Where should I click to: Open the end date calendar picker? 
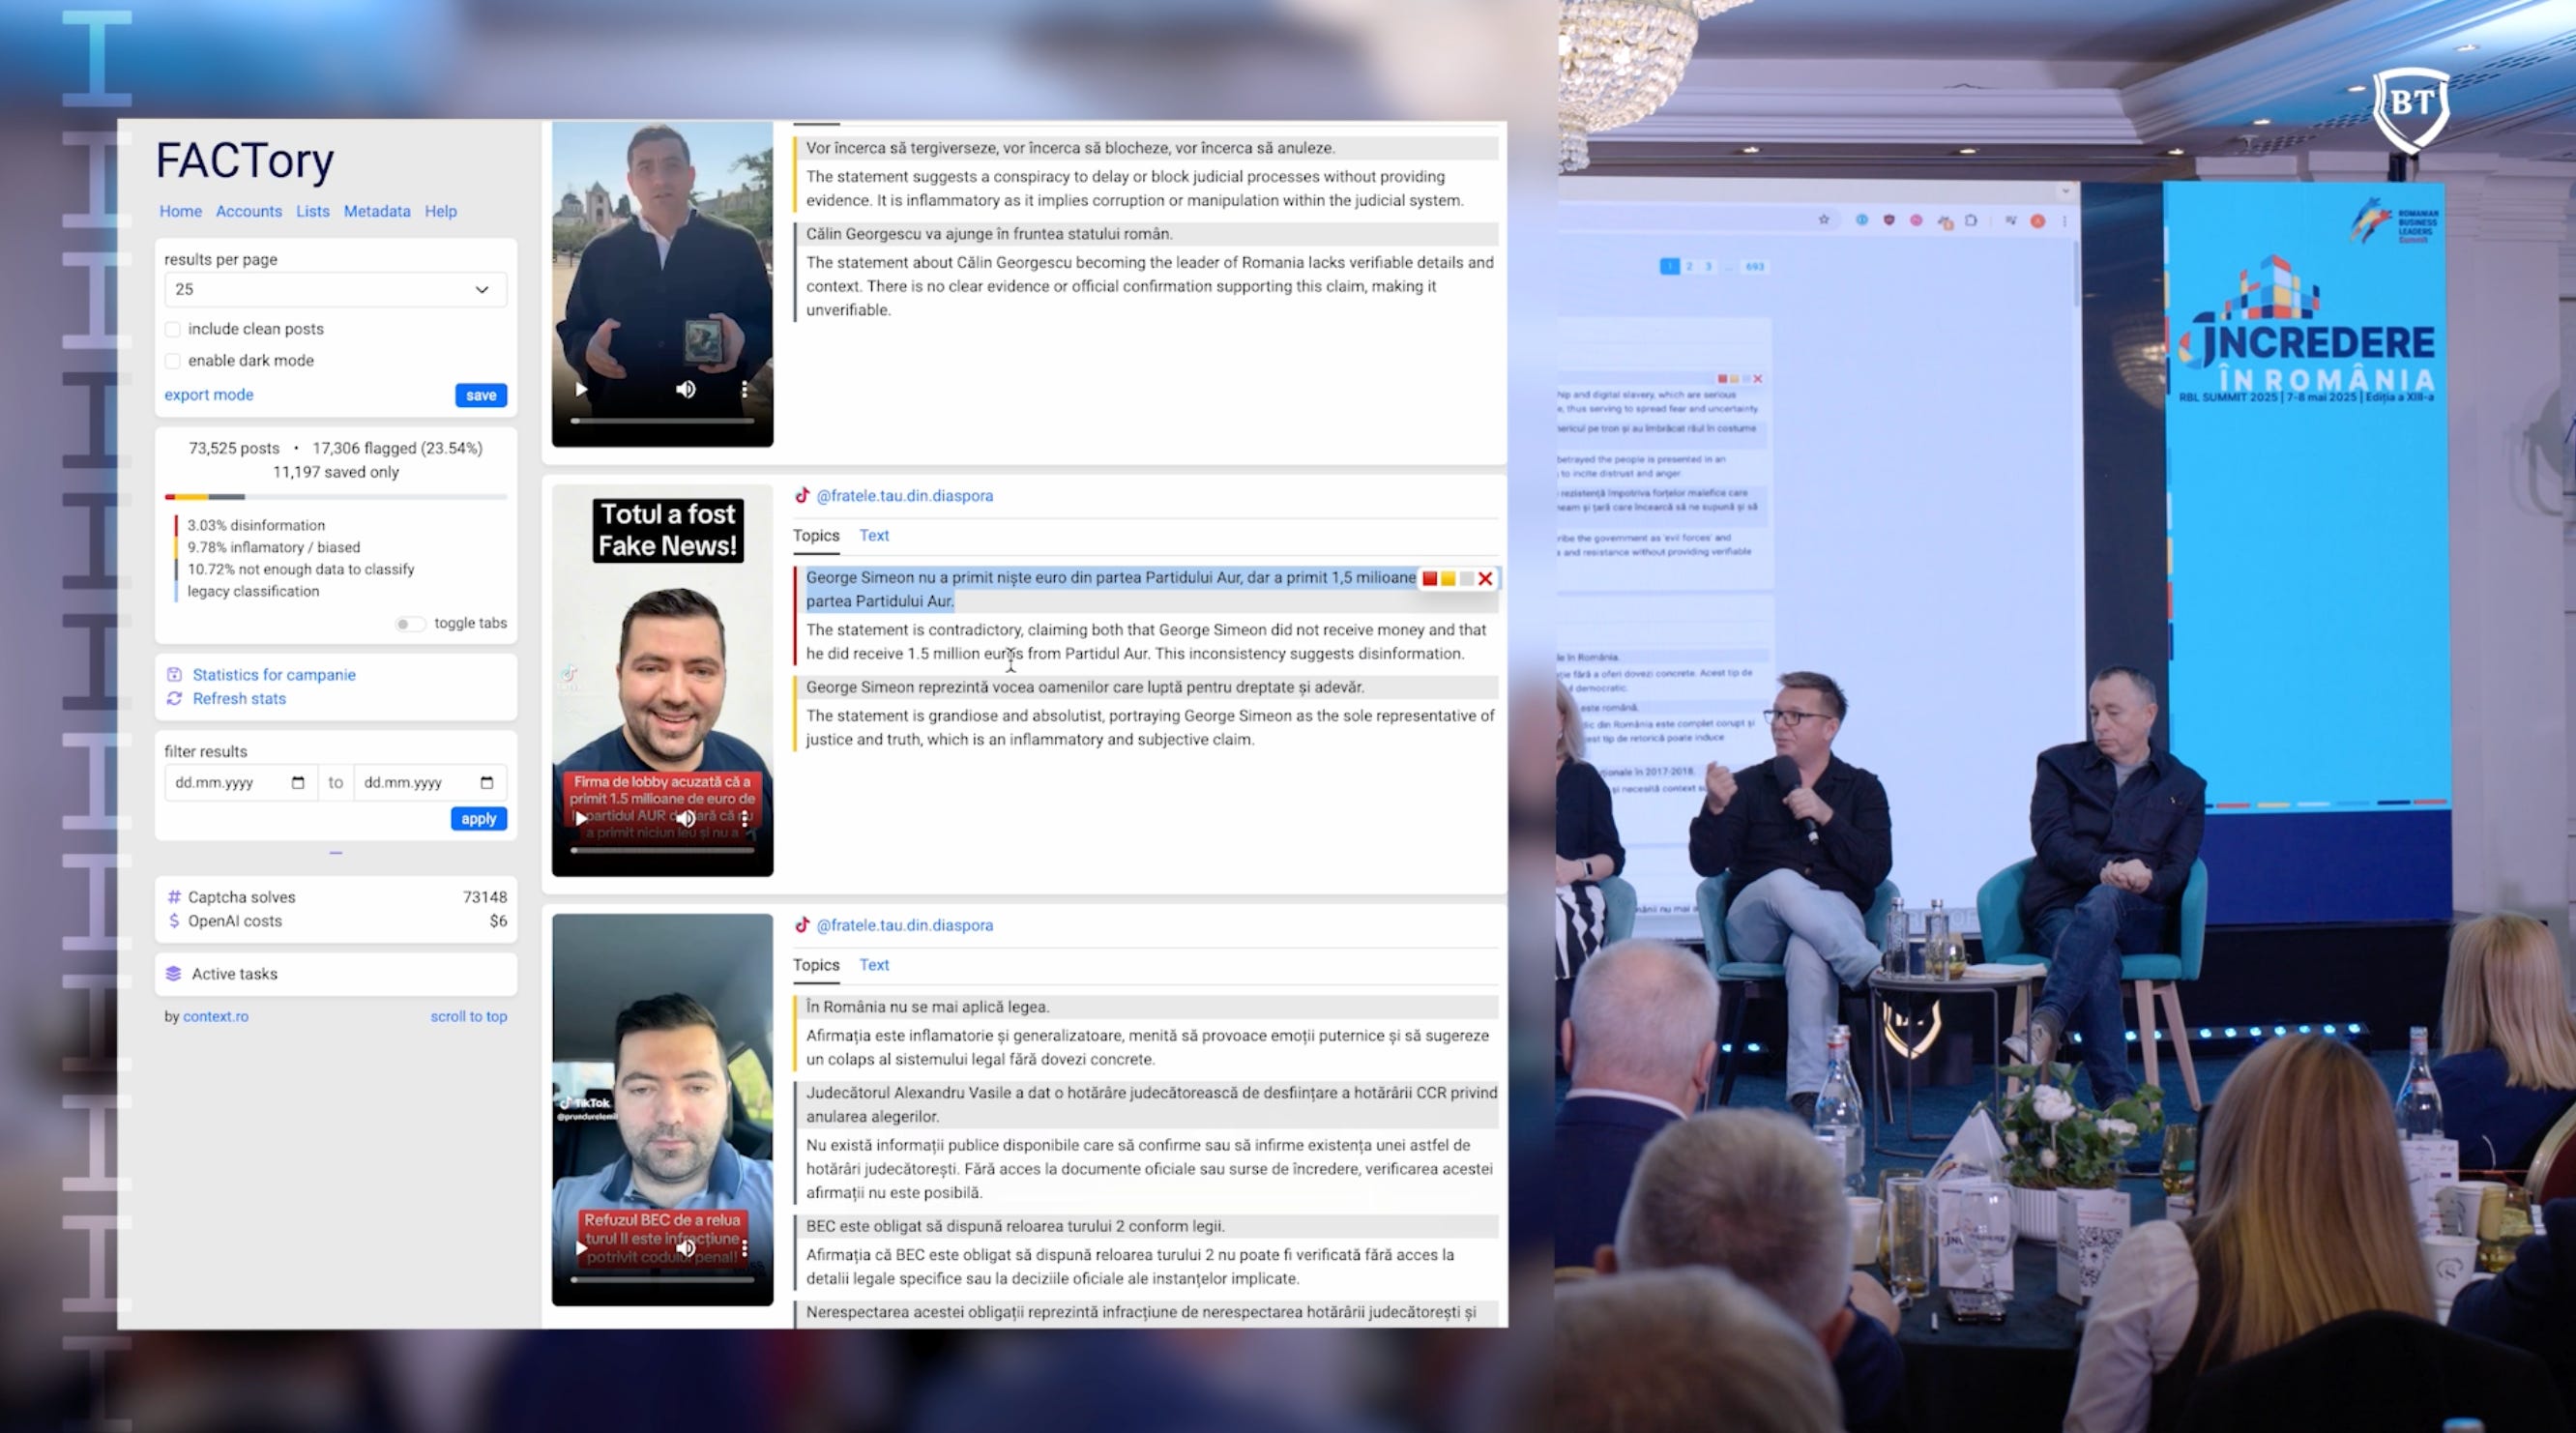(x=486, y=782)
